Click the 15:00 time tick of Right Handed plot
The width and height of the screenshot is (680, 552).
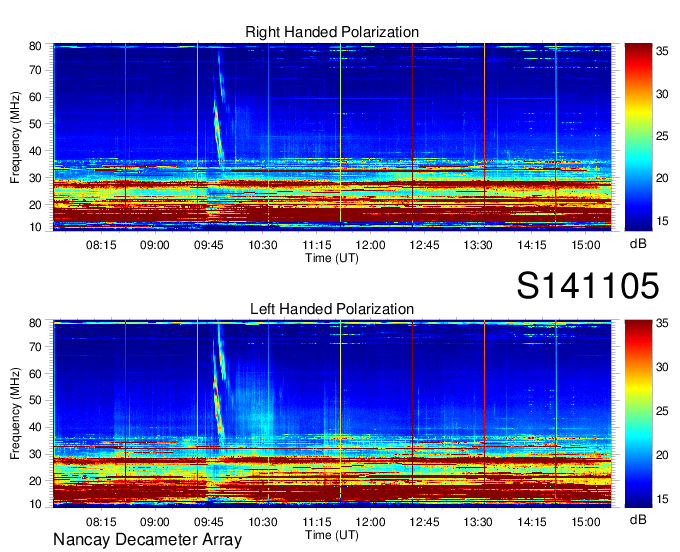586,245
